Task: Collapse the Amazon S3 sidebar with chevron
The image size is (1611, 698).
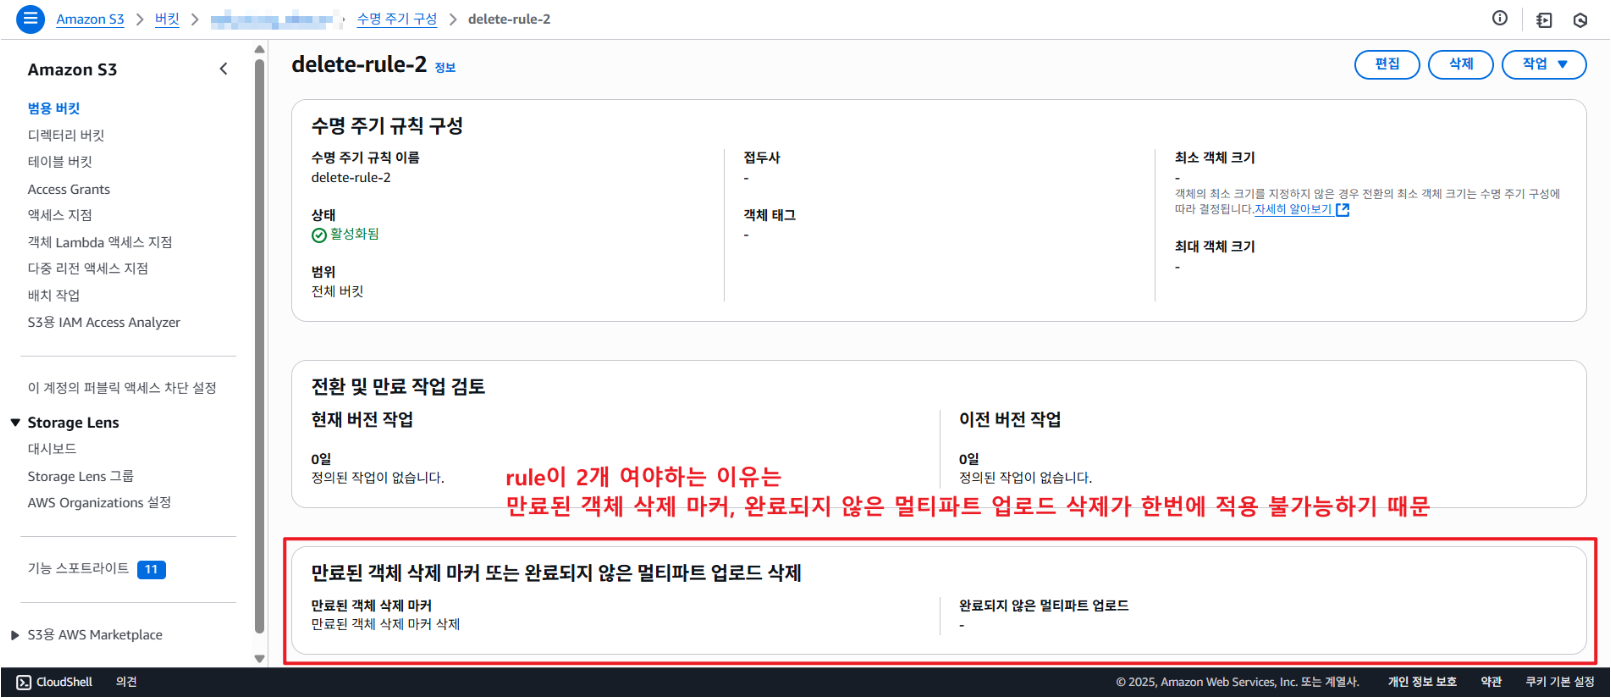Action: coord(223,69)
